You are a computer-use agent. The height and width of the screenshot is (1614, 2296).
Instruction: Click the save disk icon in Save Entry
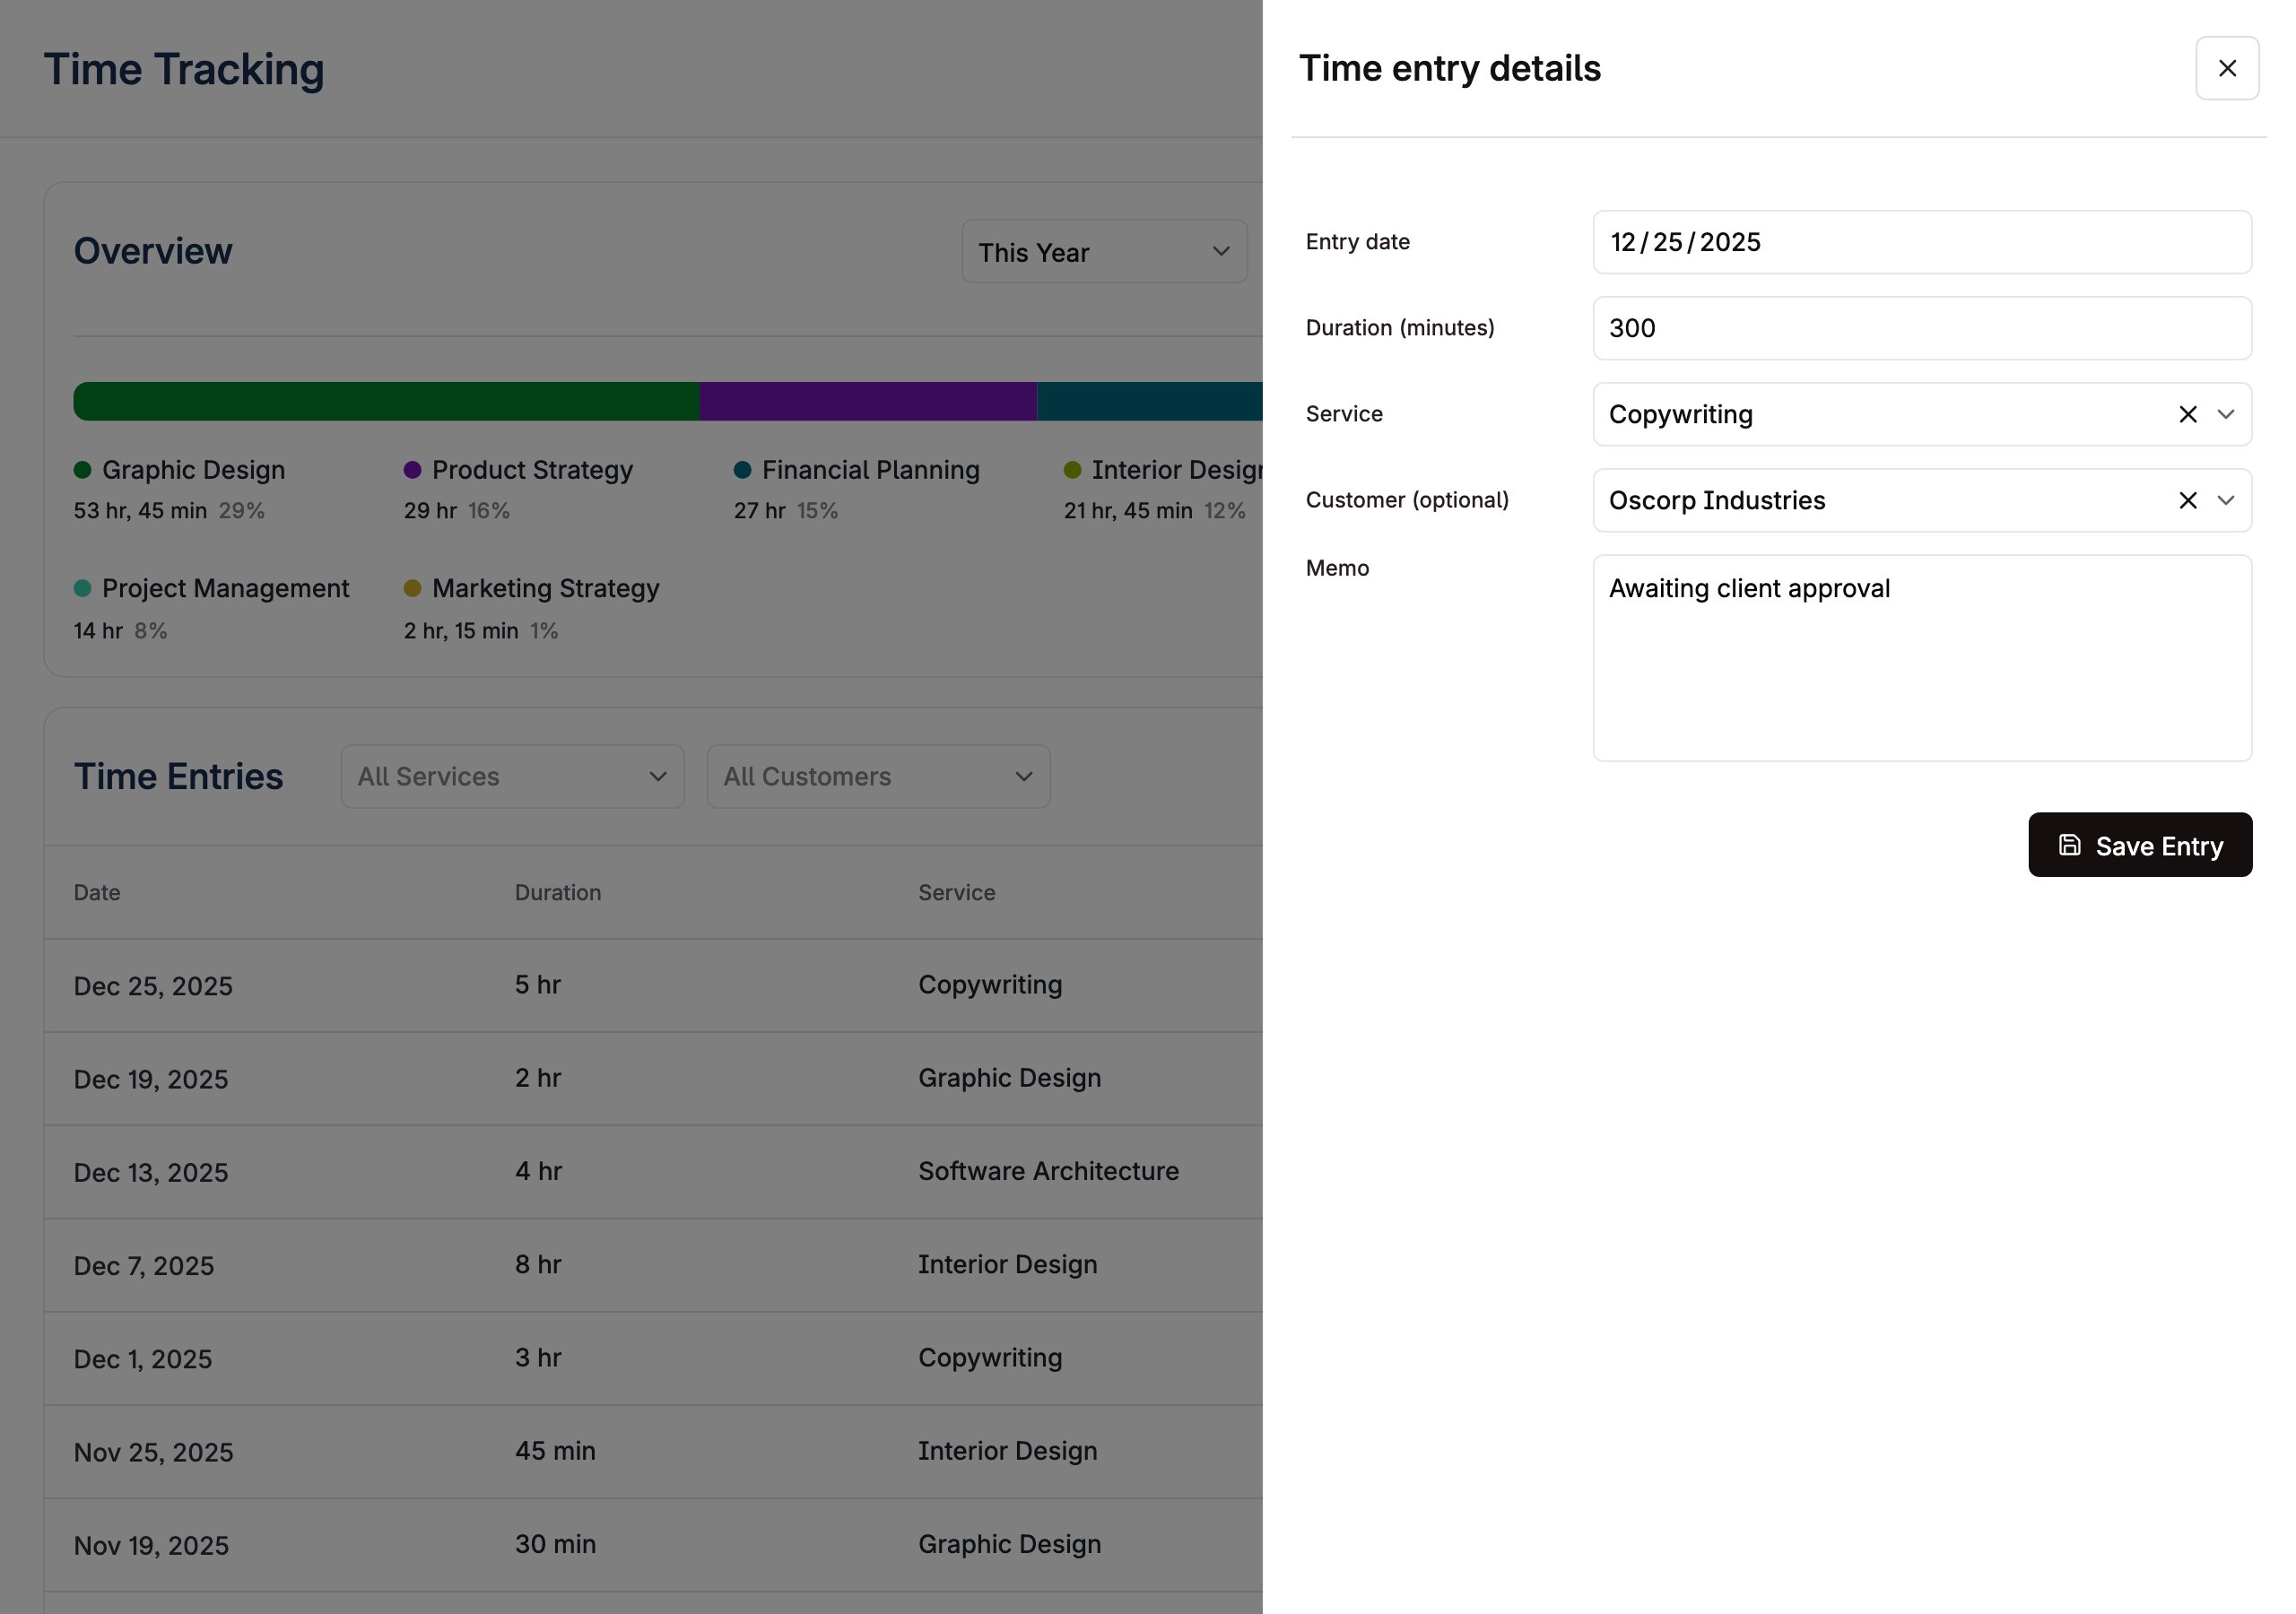[x=2069, y=845]
